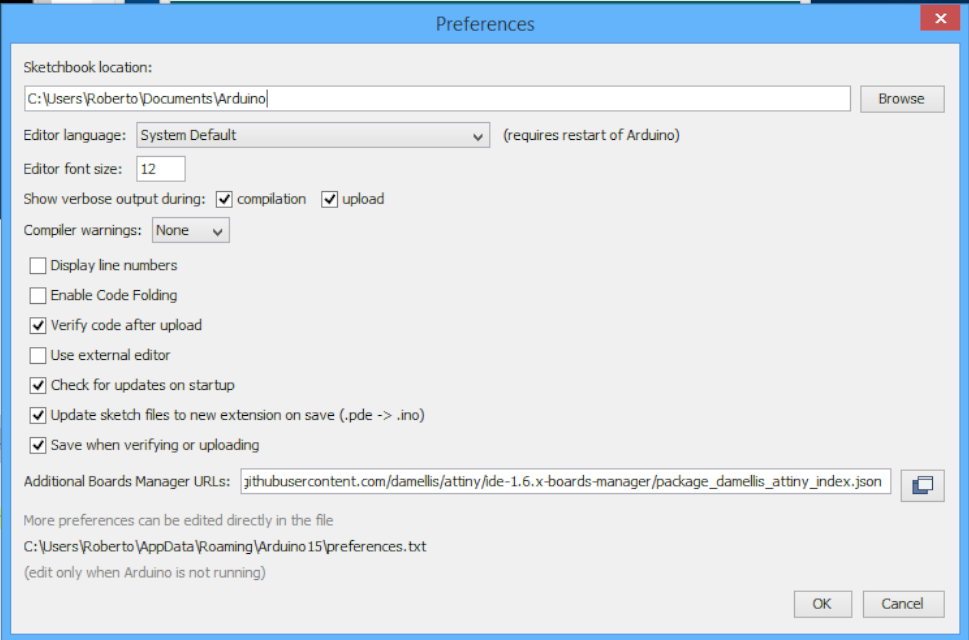
Task: Click the Browse button for sketchbook location
Action: [x=901, y=98]
